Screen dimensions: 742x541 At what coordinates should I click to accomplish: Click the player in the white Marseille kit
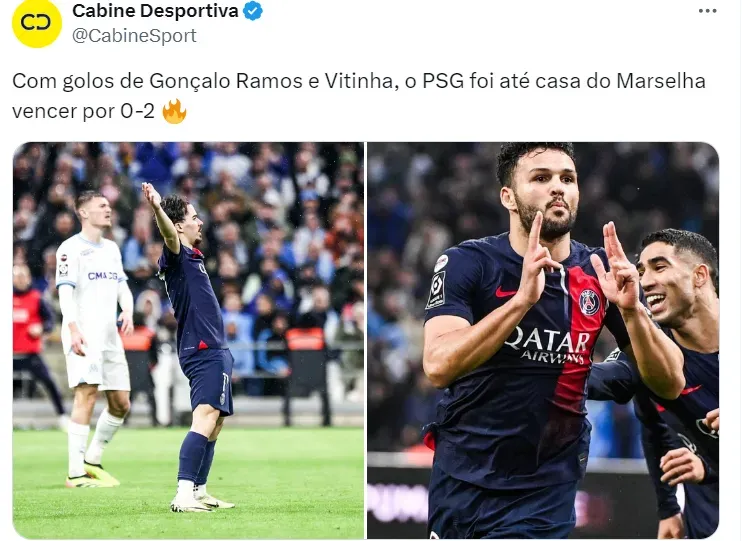coord(94,339)
